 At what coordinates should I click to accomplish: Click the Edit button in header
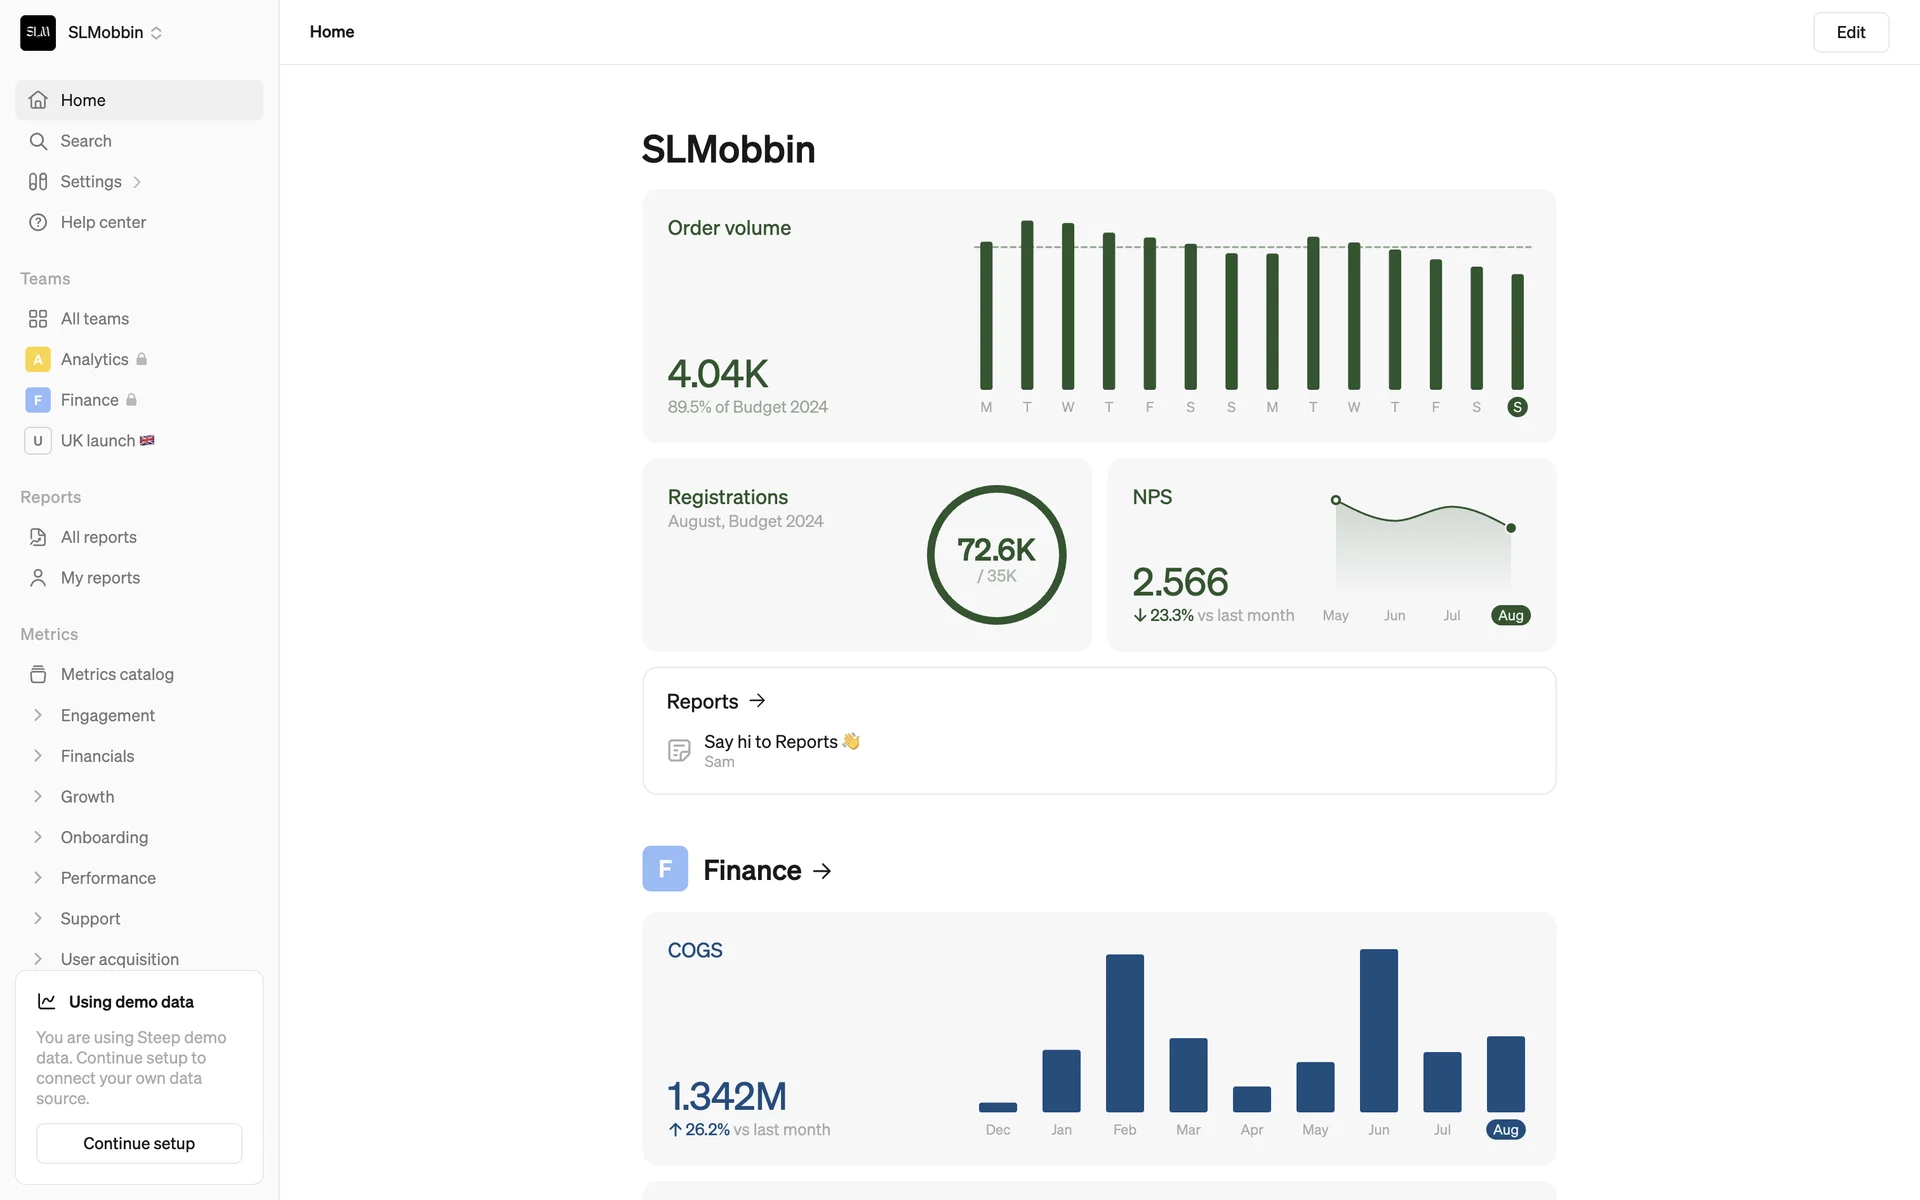[1850, 32]
